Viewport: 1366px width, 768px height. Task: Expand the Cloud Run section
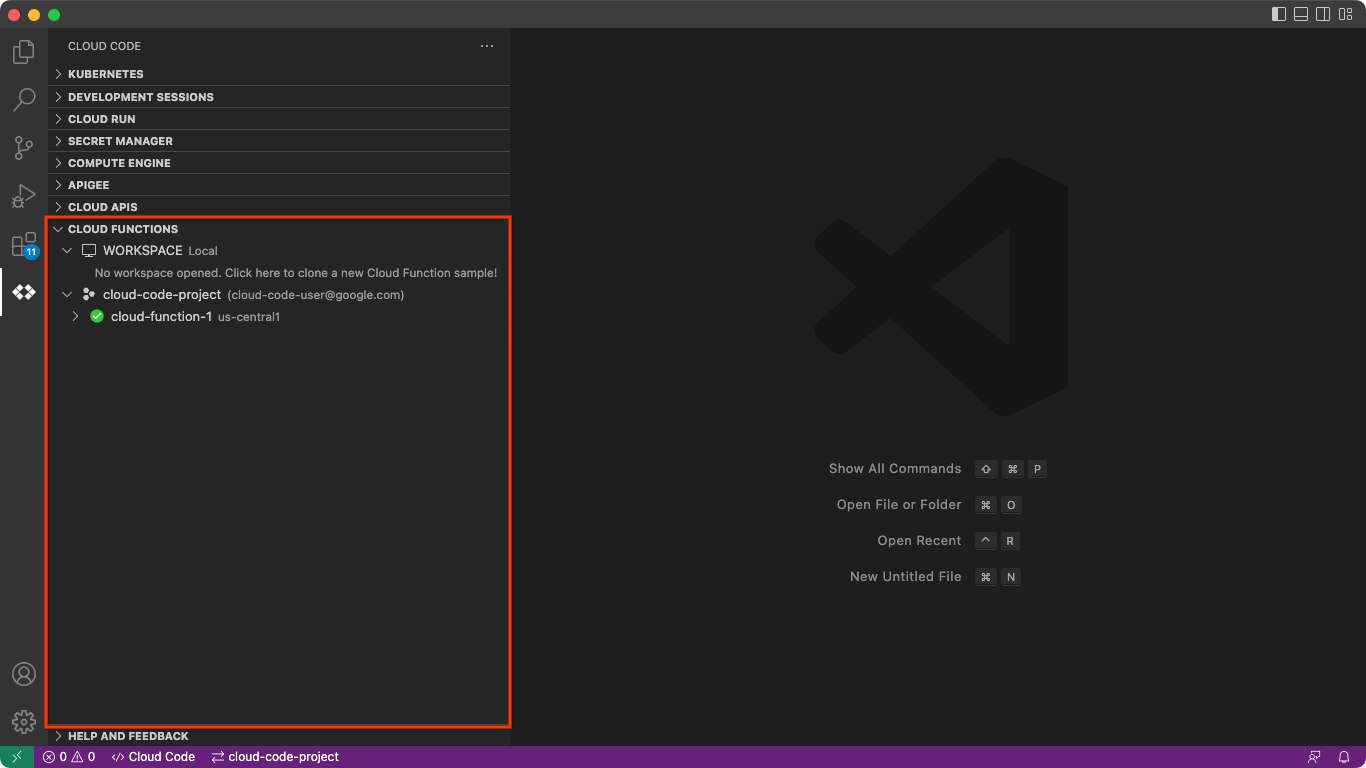[x=279, y=119]
